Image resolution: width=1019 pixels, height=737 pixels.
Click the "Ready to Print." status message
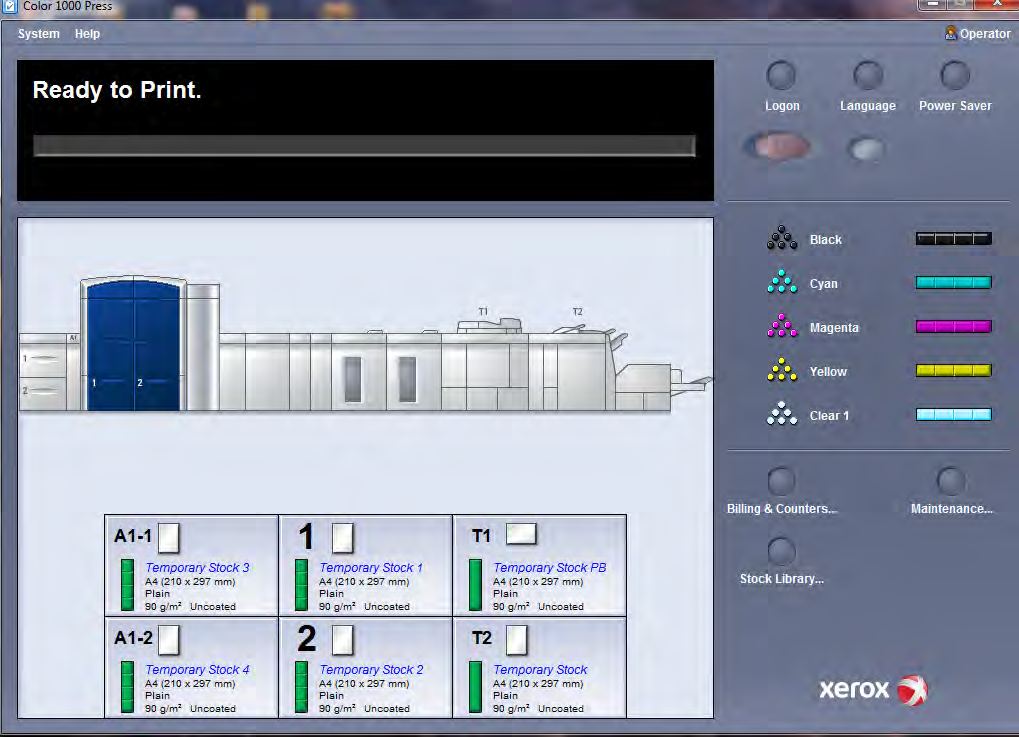117,90
